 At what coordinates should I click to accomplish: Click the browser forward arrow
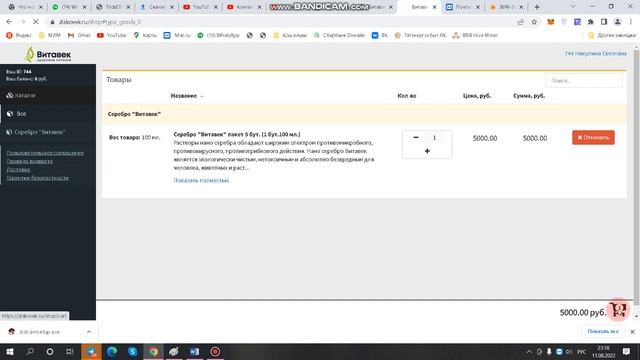coord(22,22)
